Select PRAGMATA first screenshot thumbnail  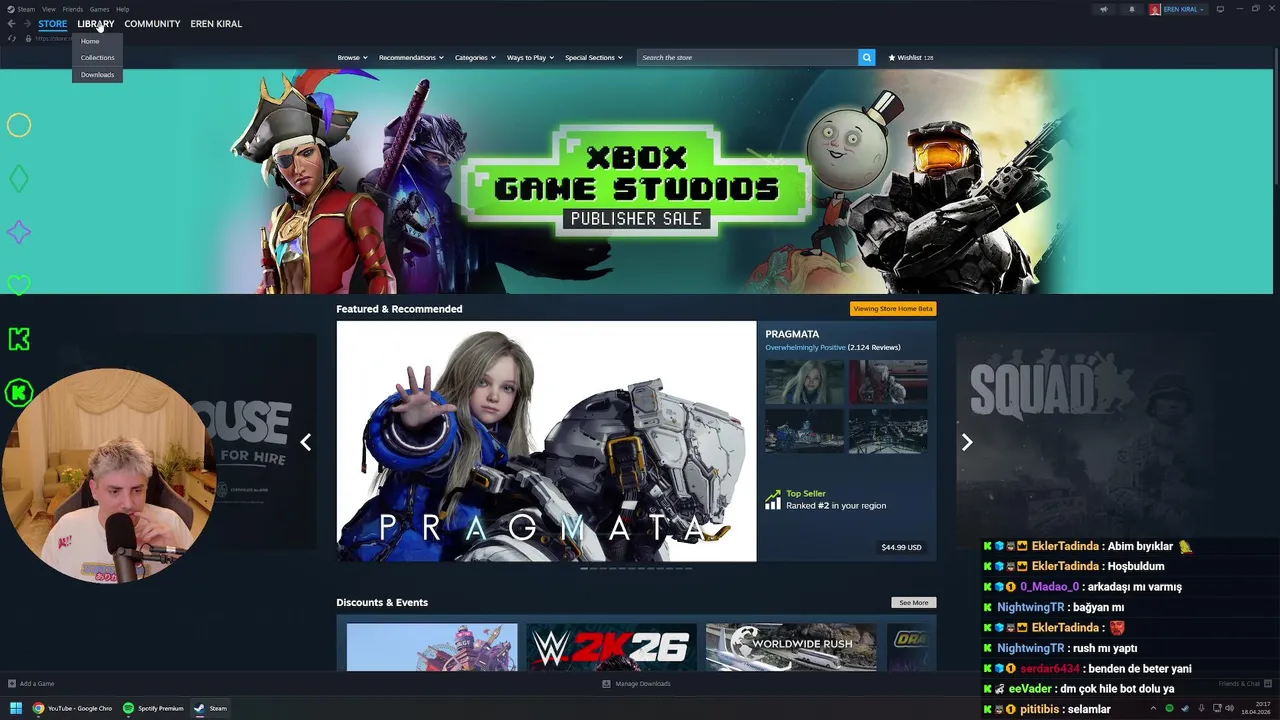(804, 381)
